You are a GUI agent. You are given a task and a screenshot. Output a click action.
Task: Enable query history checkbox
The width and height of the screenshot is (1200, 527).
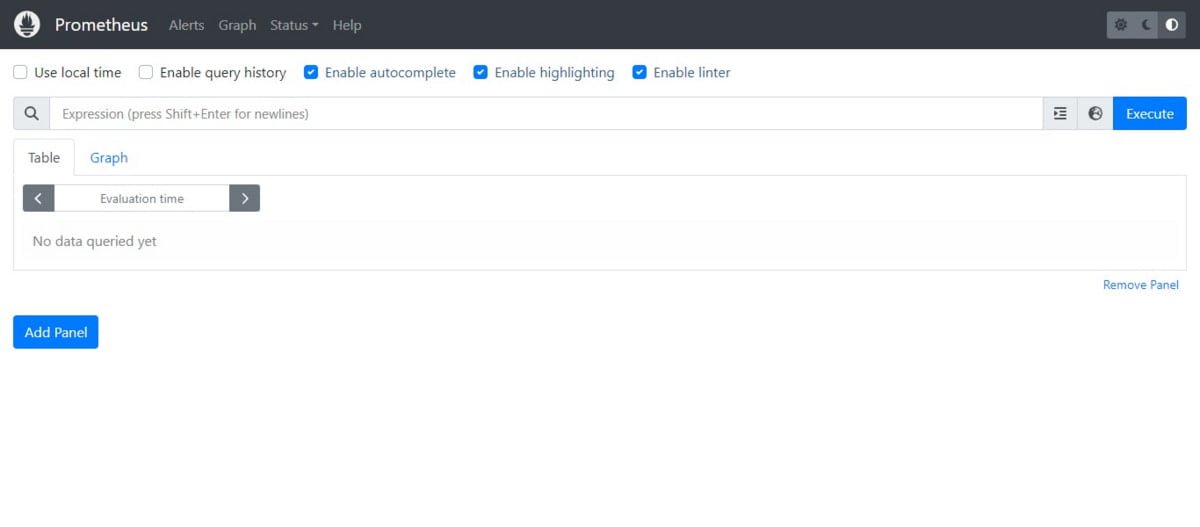[146, 73]
